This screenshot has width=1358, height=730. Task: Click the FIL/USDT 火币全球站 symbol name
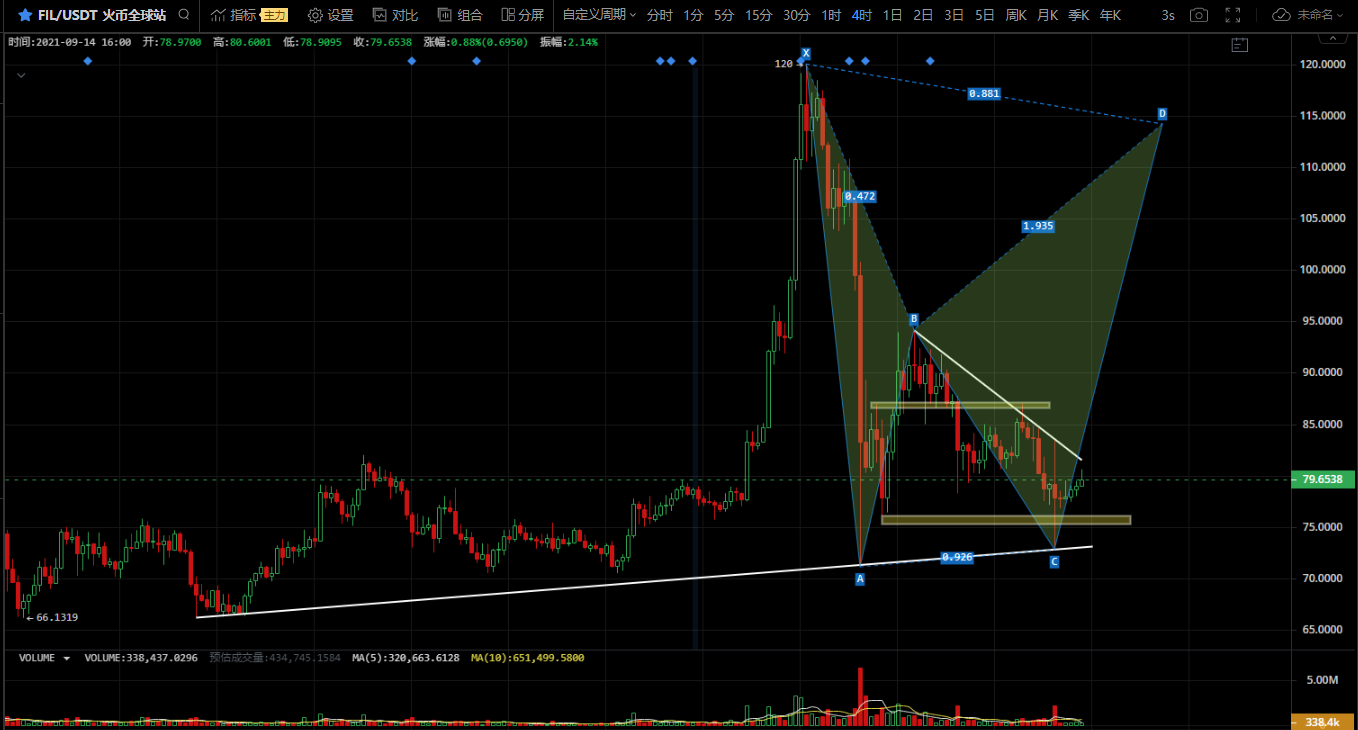(102, 15)
